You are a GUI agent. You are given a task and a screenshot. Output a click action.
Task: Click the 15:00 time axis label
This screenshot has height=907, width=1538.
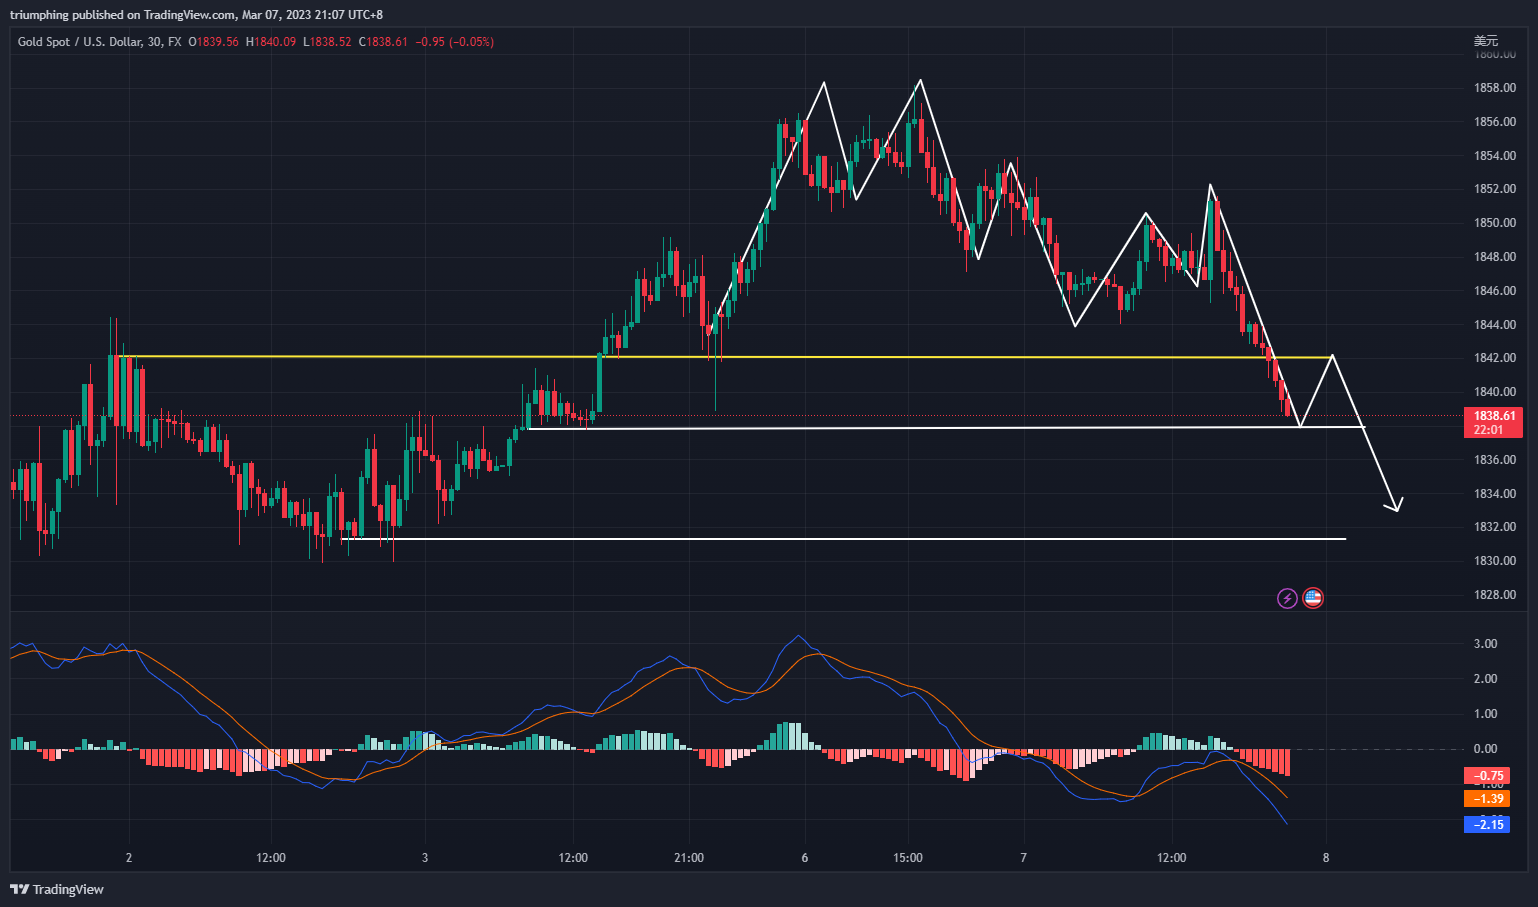pyautogui.click(x=908, y=858)
